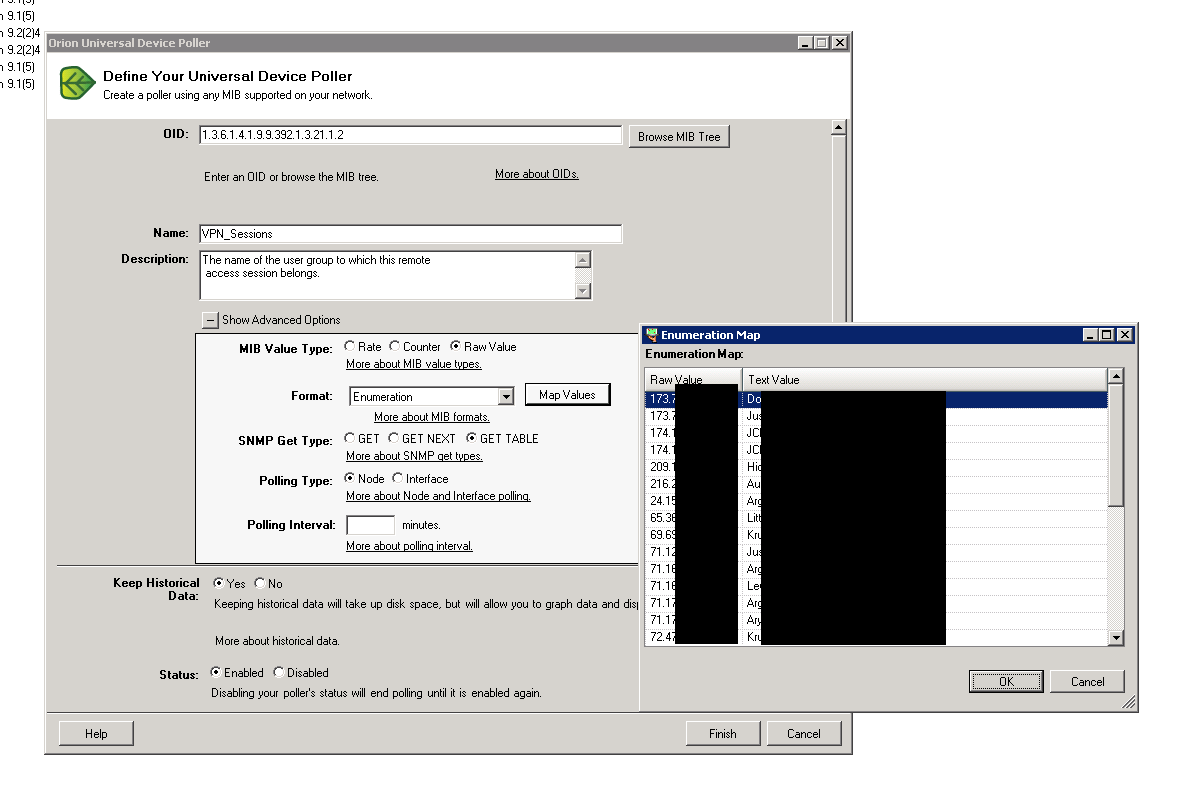
Task: Open More about Node and Interface polling
Action: [x=438, y=497]
